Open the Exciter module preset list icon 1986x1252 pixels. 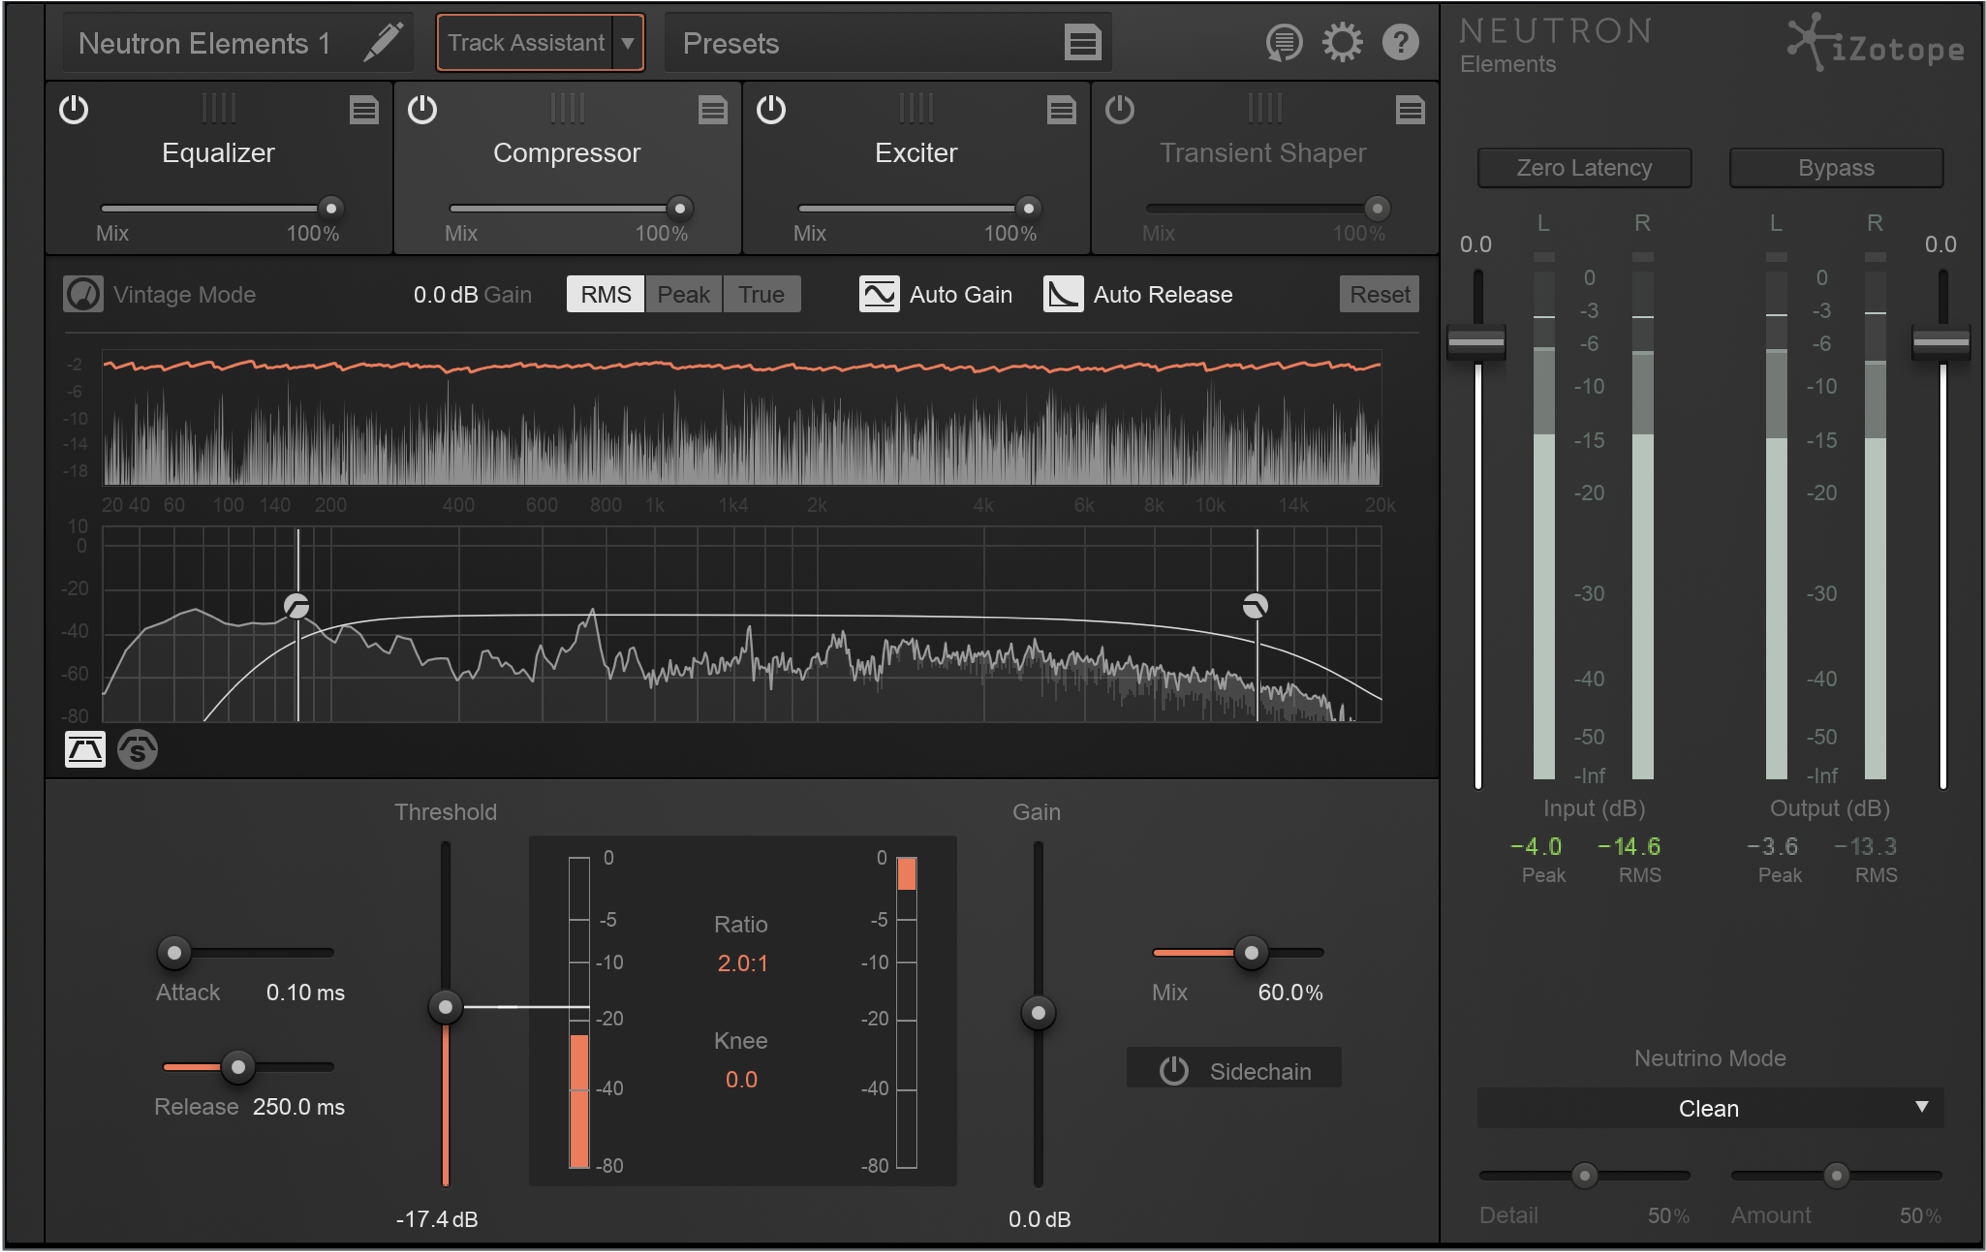pos(1061,110)
